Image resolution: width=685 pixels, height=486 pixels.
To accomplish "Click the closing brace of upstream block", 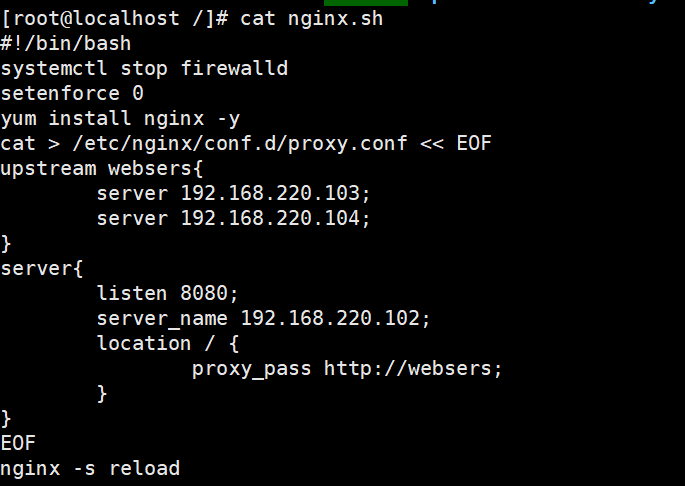I will [6, 244].
